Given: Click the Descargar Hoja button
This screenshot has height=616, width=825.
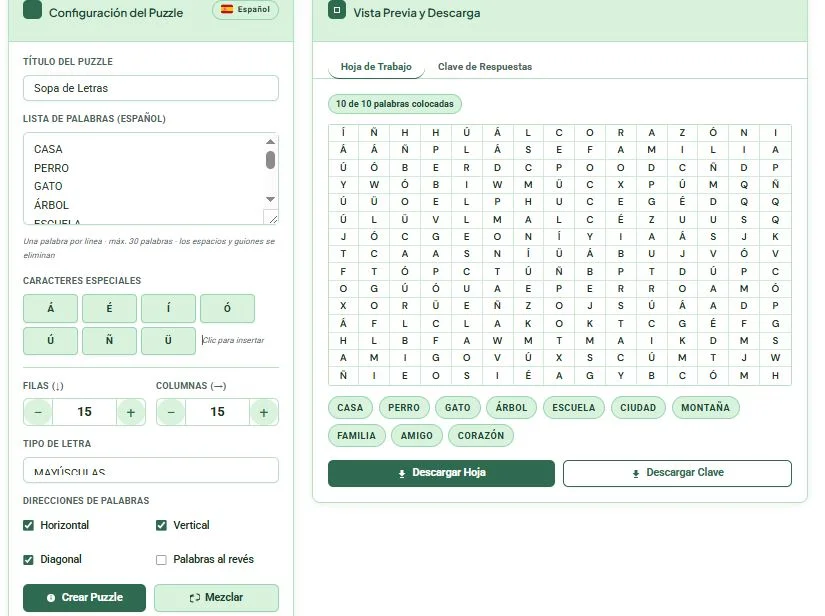Looking at the screenshot, I should tap(441, 473).
